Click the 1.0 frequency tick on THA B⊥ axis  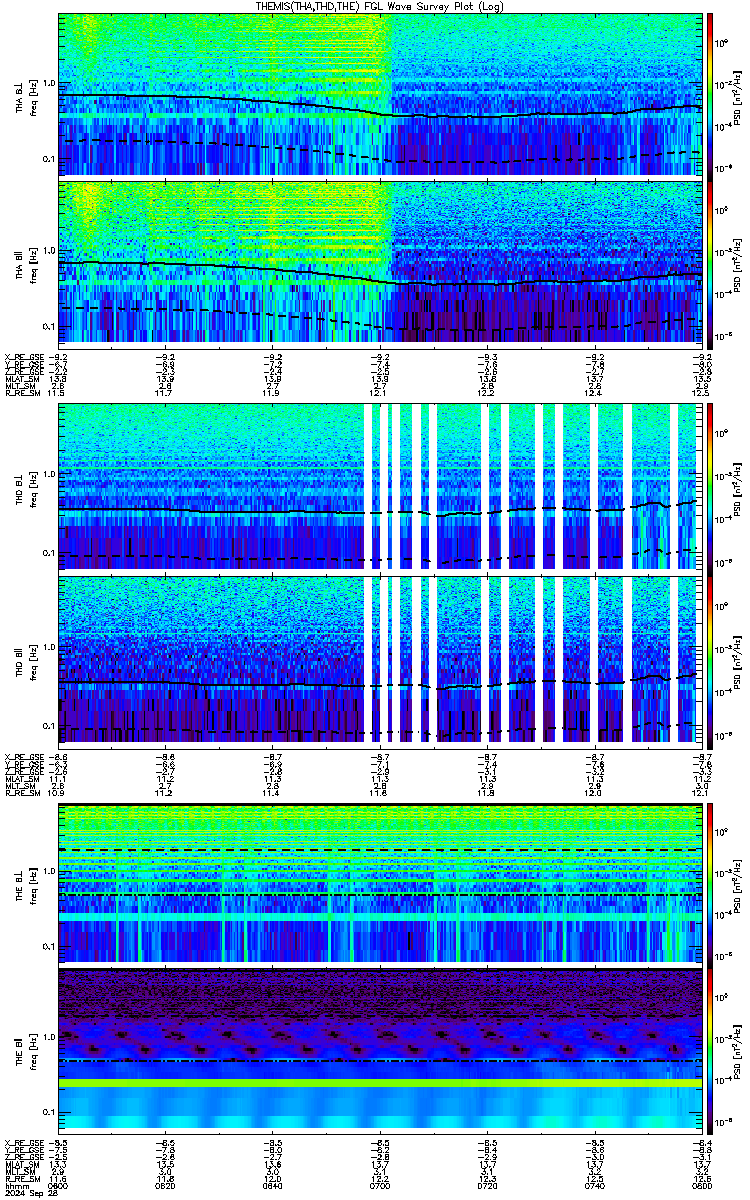point(49,83)
